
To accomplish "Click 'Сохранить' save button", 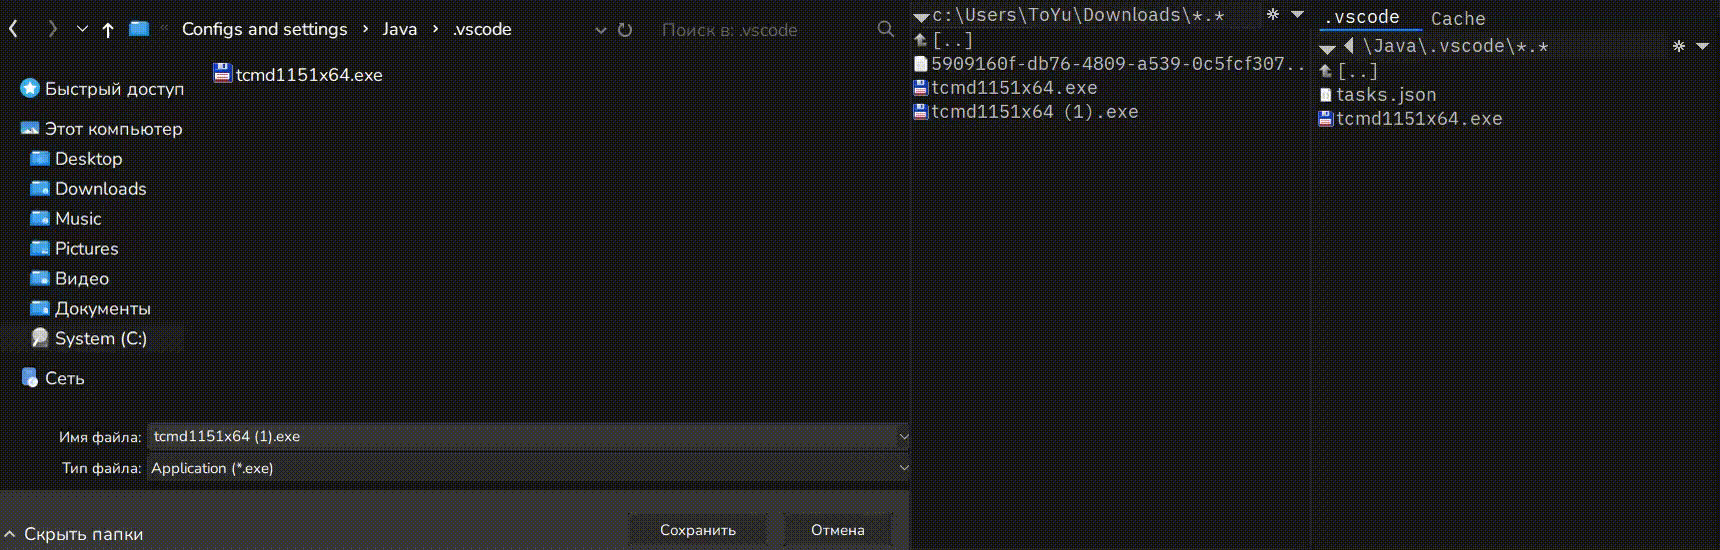I will click(698, 530).
